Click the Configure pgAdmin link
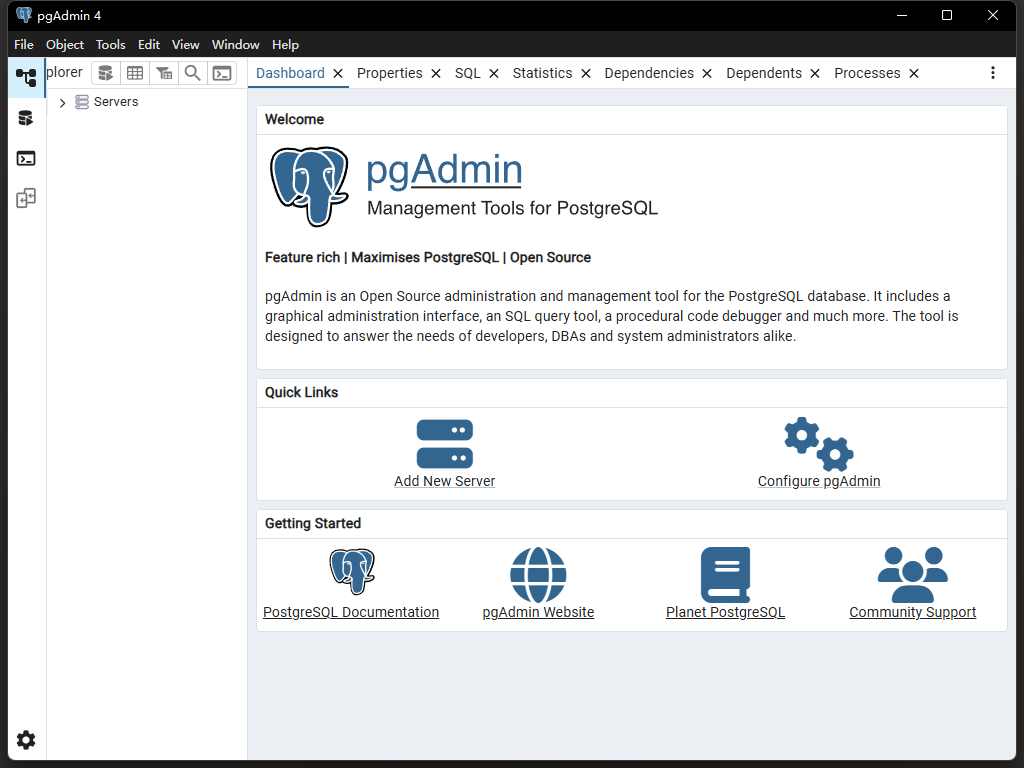Image resolution: width=1024 pixels, height=768 pixels. point(819,481)
